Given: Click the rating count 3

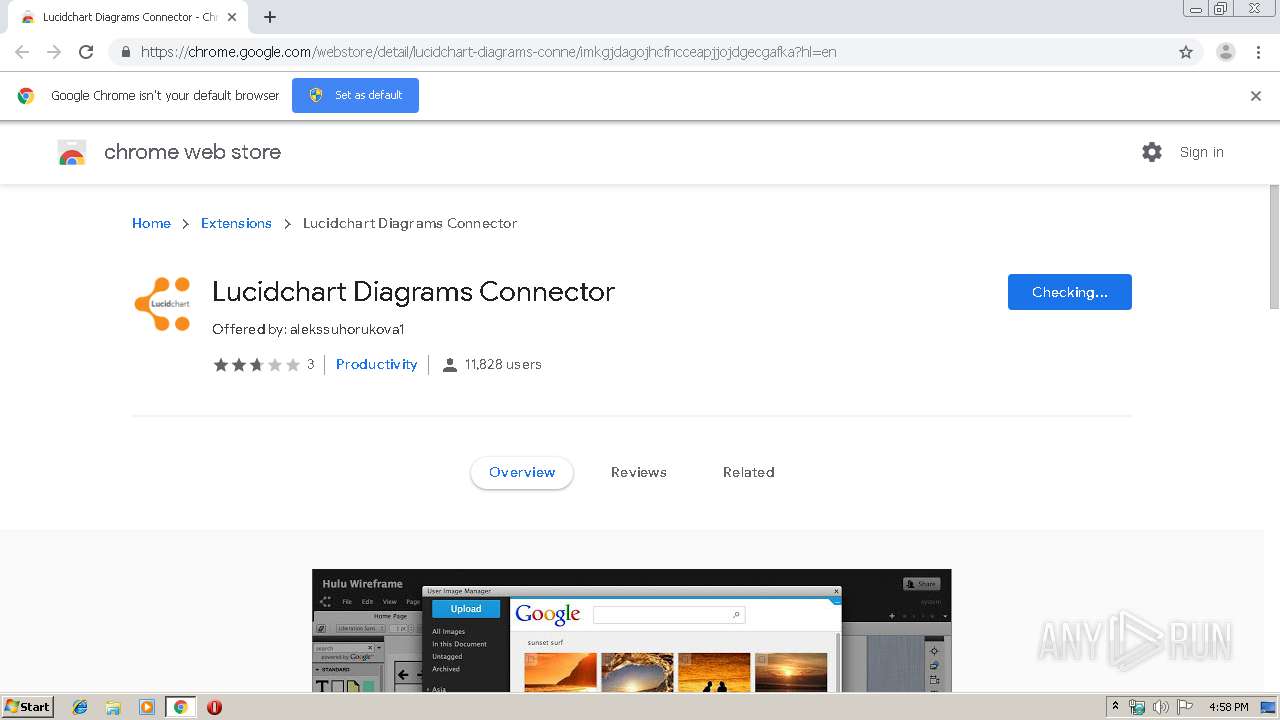Looking at the screenshot, I should coord(310,365).
